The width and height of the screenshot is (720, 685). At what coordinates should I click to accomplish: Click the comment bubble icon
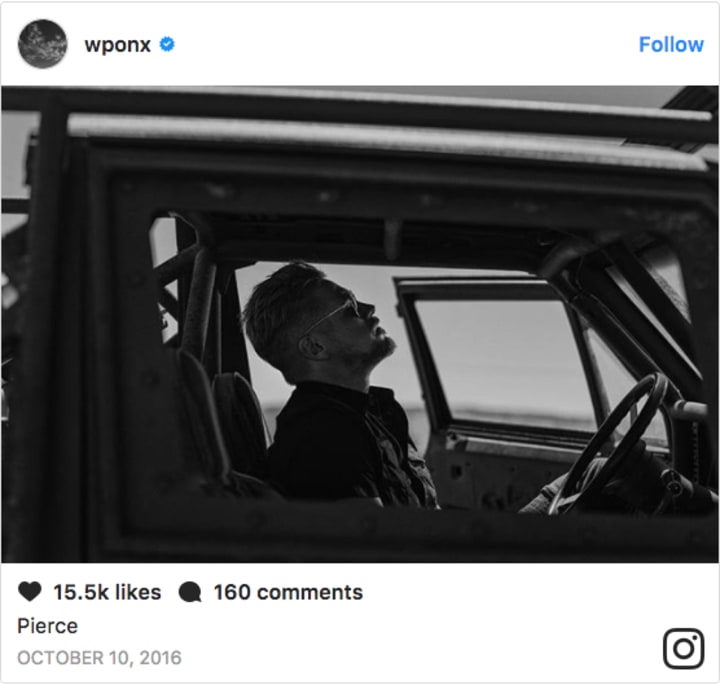[190, 592]
